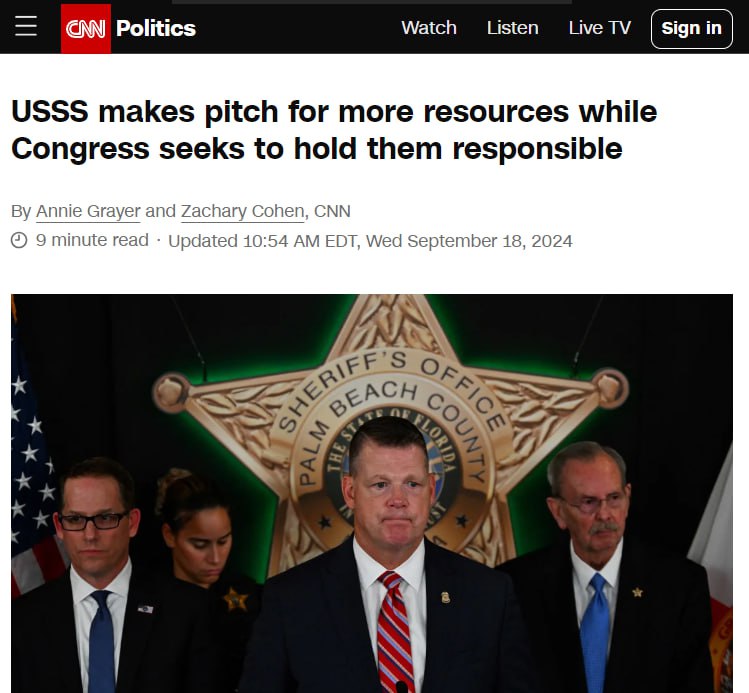Image resolution: width=749 pixels, height=693 pixels.
Task: Open Live TV from header
Action: [599, 28]
